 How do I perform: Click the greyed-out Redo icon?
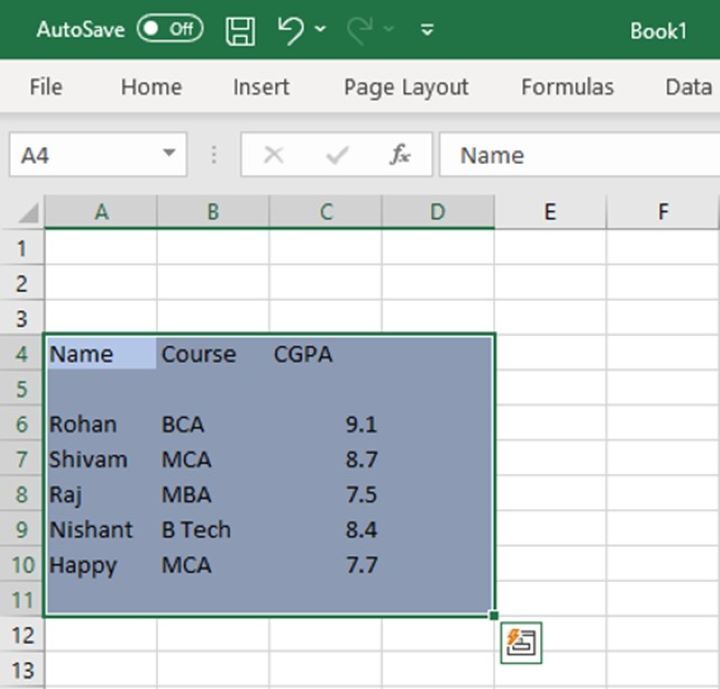coord(359,30)
